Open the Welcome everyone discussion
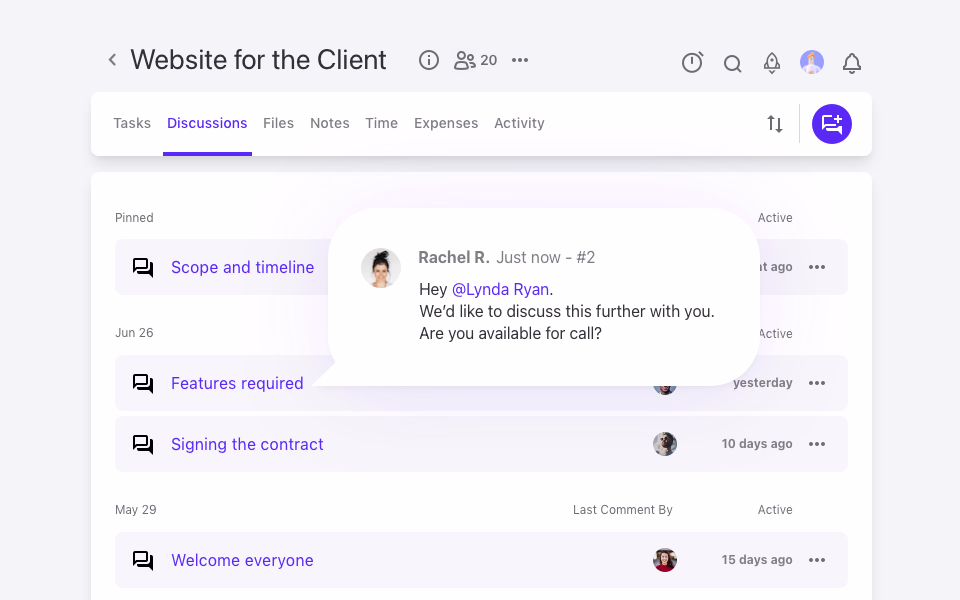 click(242, 560)
